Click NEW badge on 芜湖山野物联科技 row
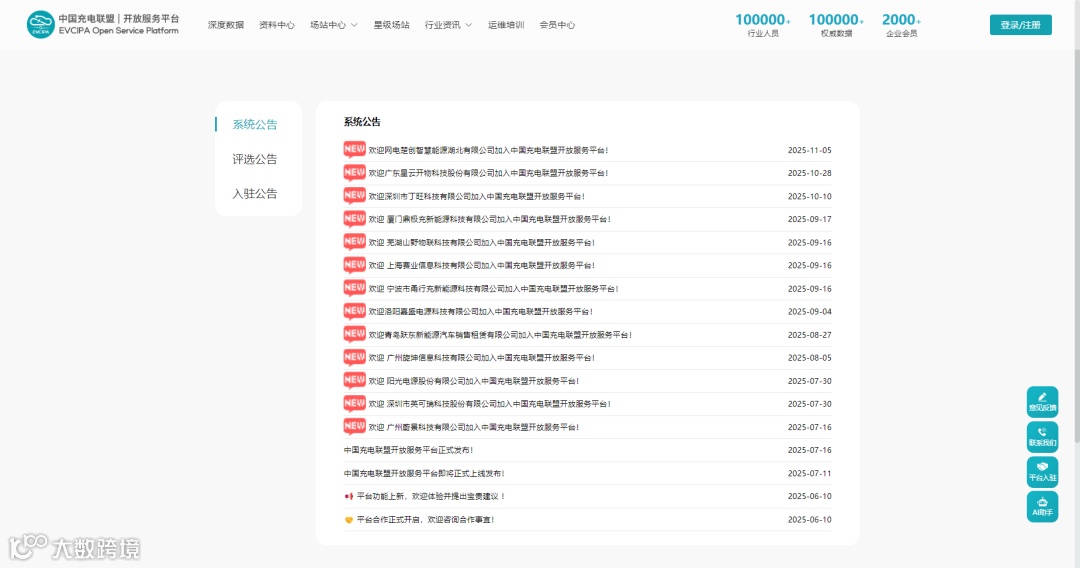 tap(354, 242)
